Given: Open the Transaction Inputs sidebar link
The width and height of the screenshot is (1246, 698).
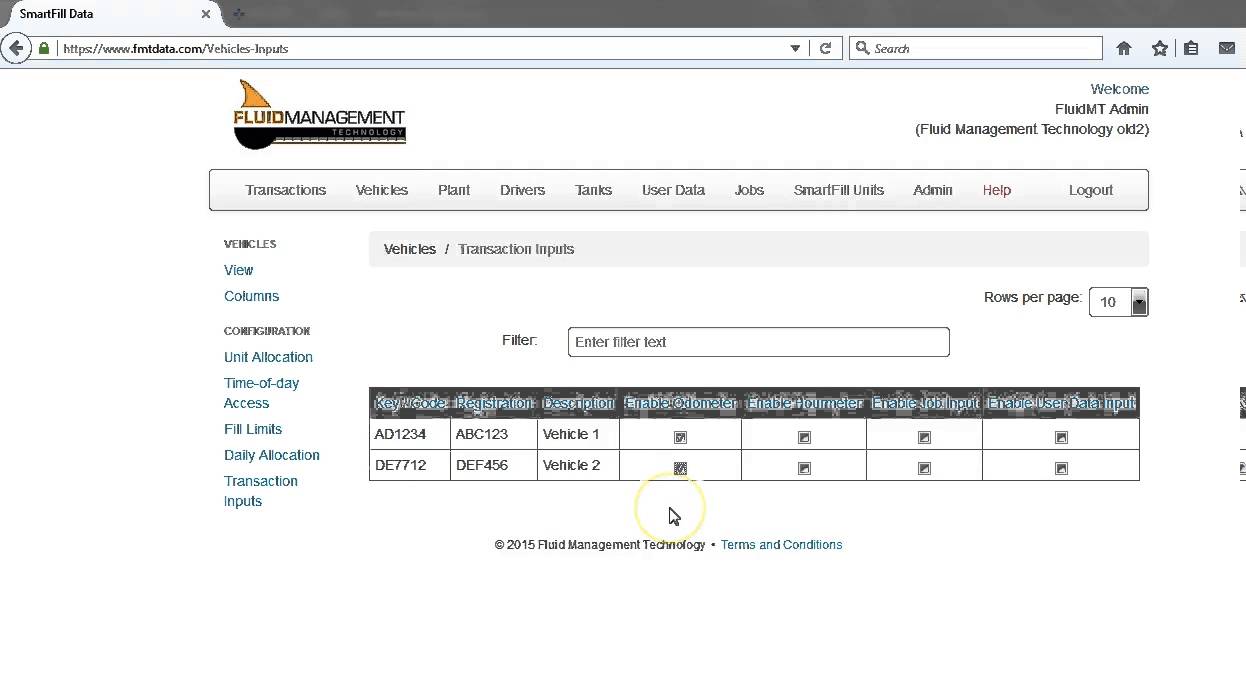Looking at the screenshot, I should click(261, 491).
